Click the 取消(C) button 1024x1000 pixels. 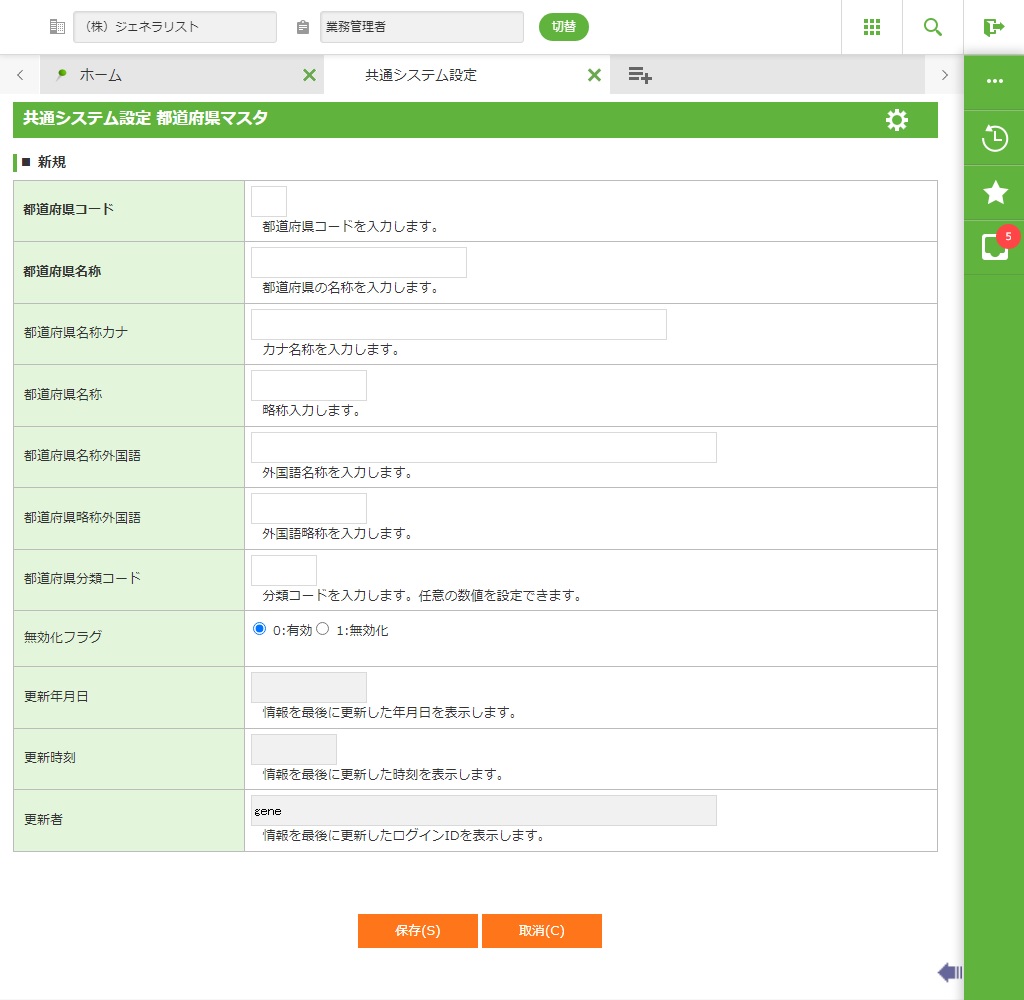[x=541, y=930]
